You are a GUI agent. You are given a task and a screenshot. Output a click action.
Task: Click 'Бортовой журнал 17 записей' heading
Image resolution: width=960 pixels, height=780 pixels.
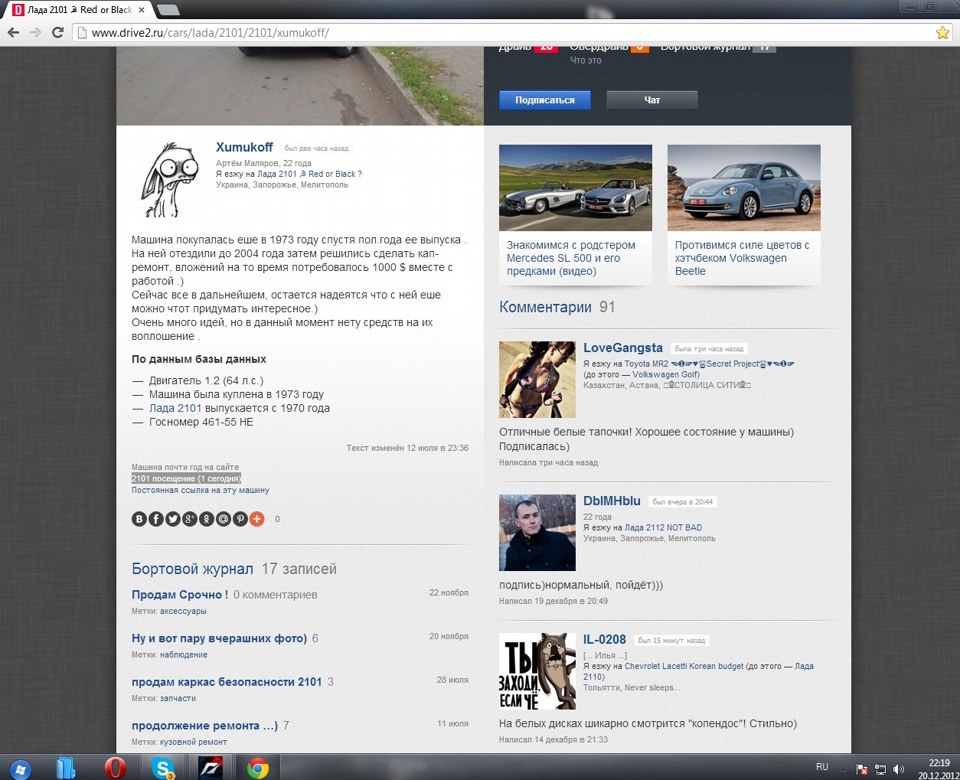234,569
